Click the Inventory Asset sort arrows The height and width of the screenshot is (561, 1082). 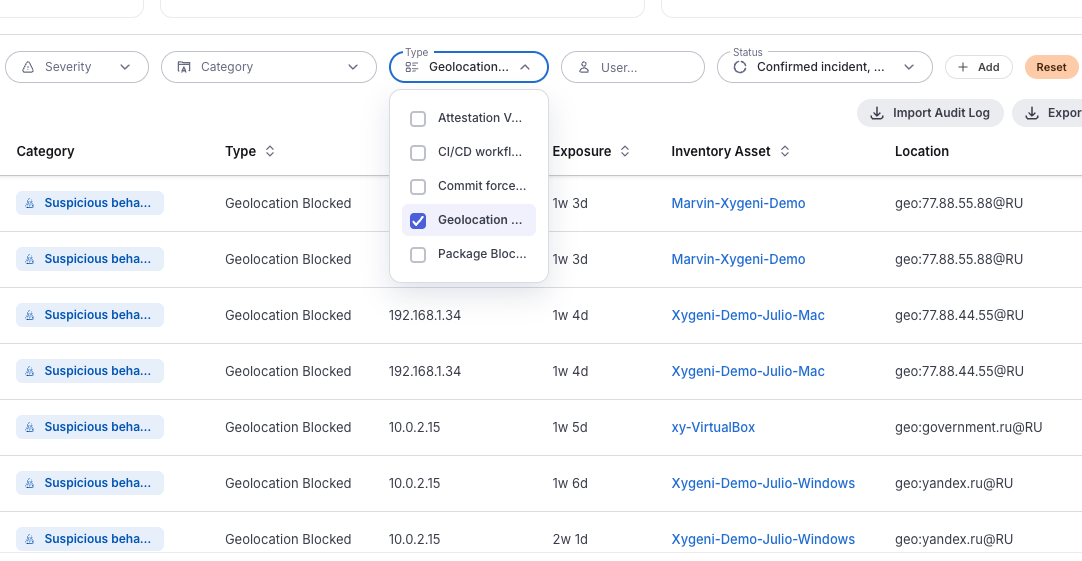pyautogui.click(x=785, y=151)
